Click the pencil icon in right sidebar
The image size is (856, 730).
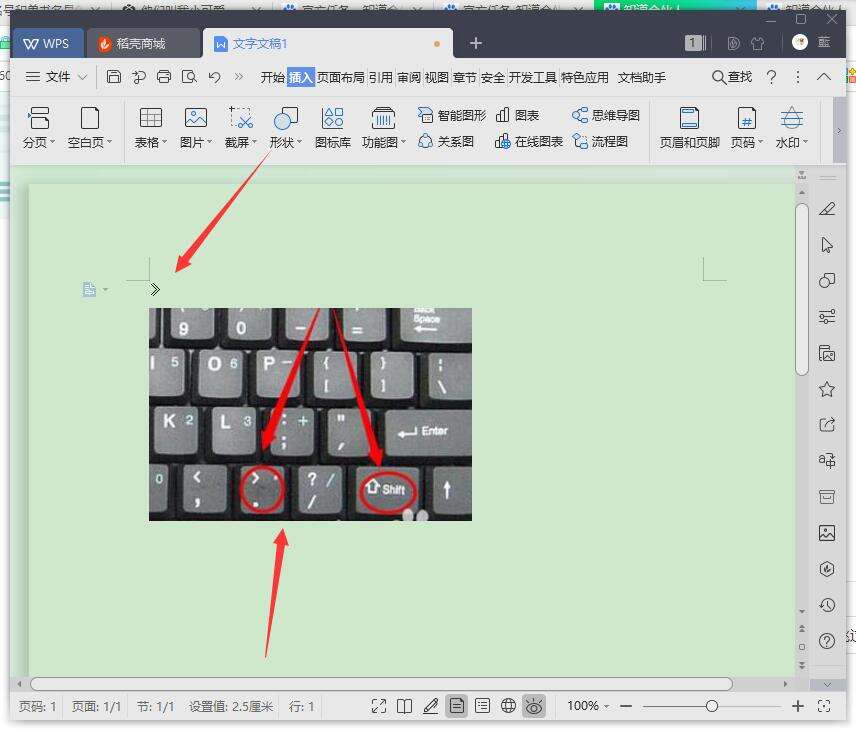pos(827,209)
